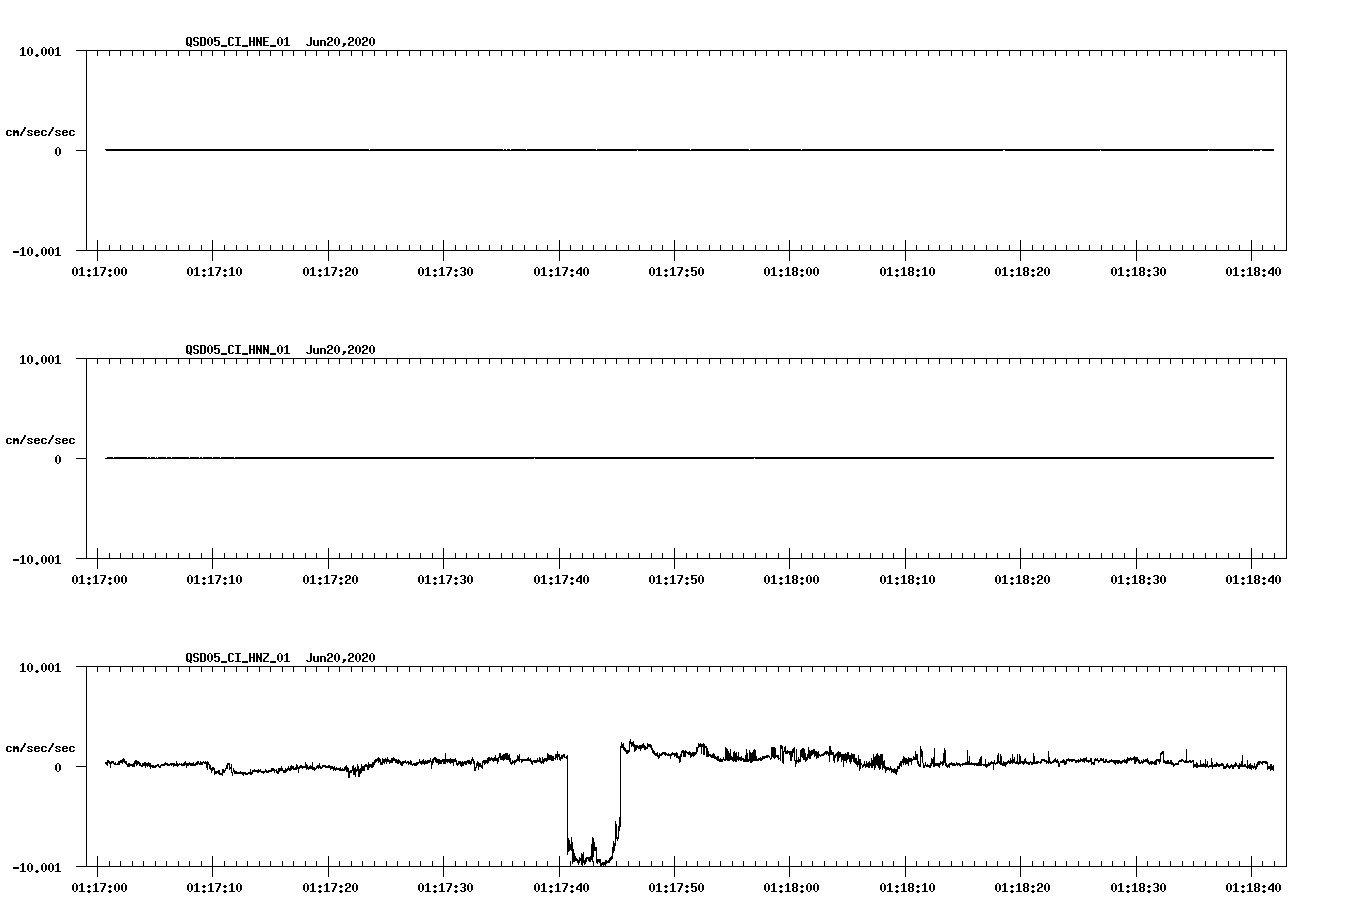Click 01:18:10 time label under HNZ plot

[x=907, y=888]
